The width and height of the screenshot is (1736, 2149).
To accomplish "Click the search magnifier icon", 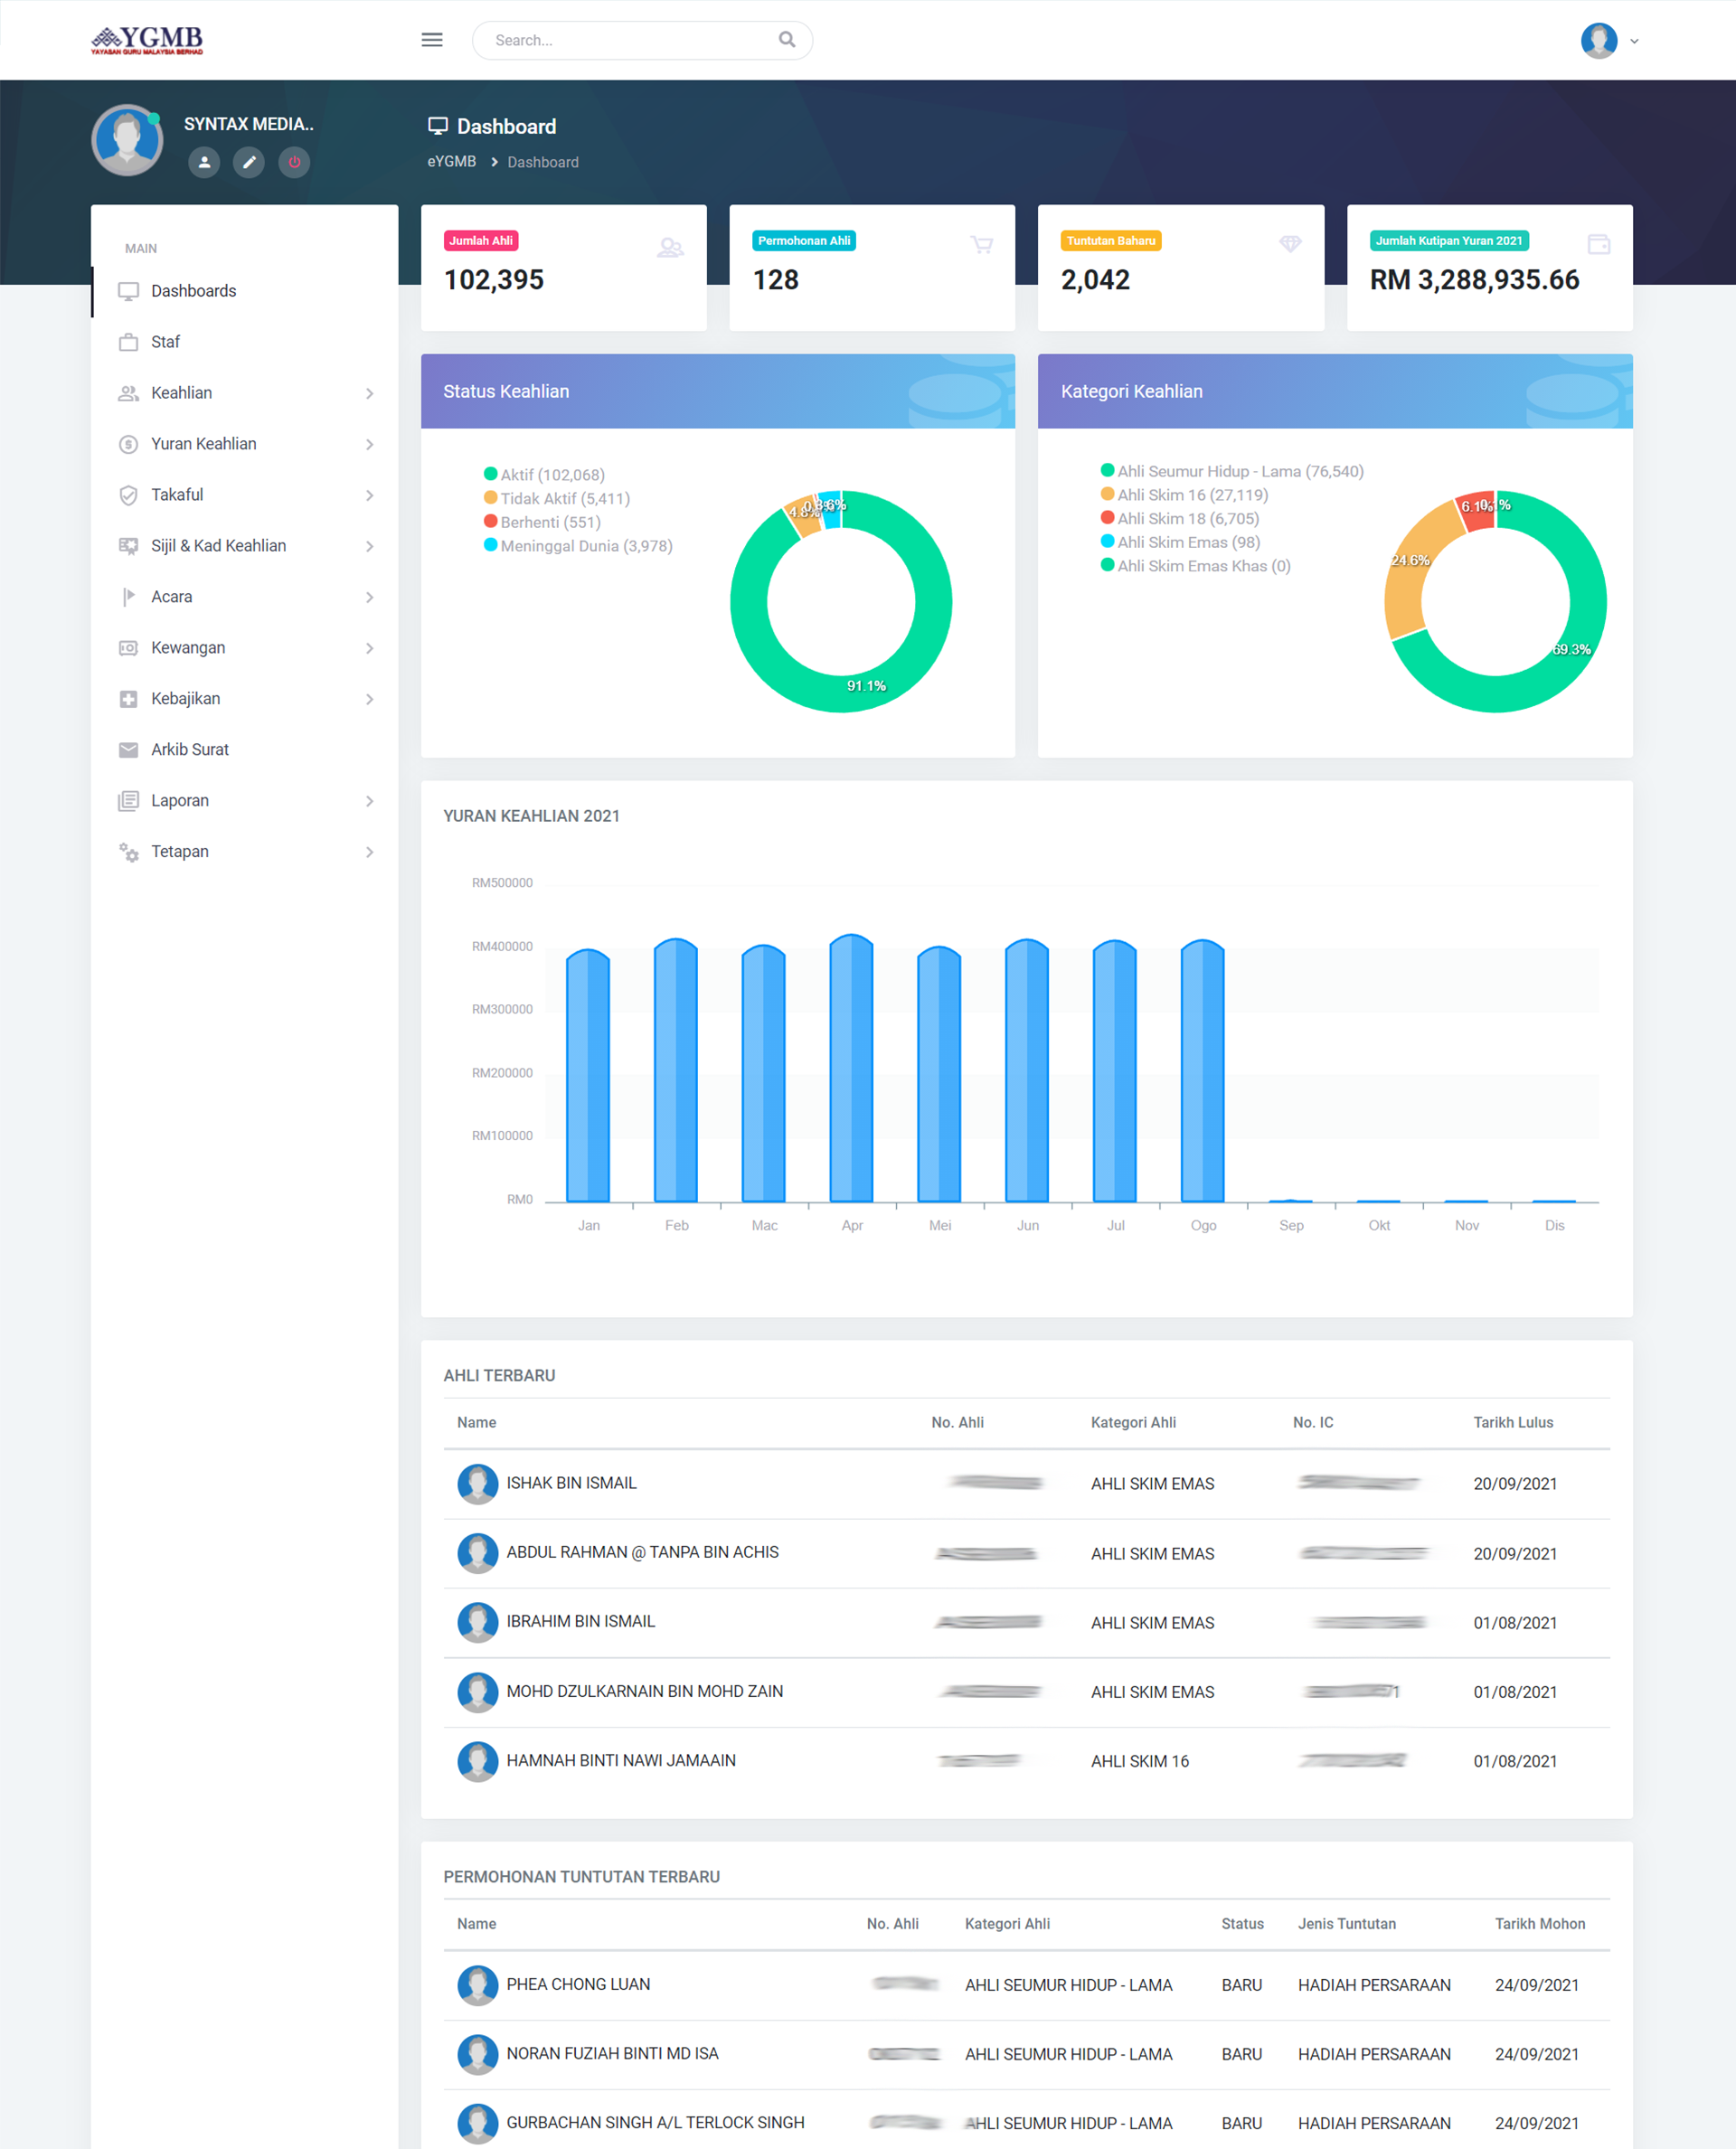I will [x=787, y=40].
